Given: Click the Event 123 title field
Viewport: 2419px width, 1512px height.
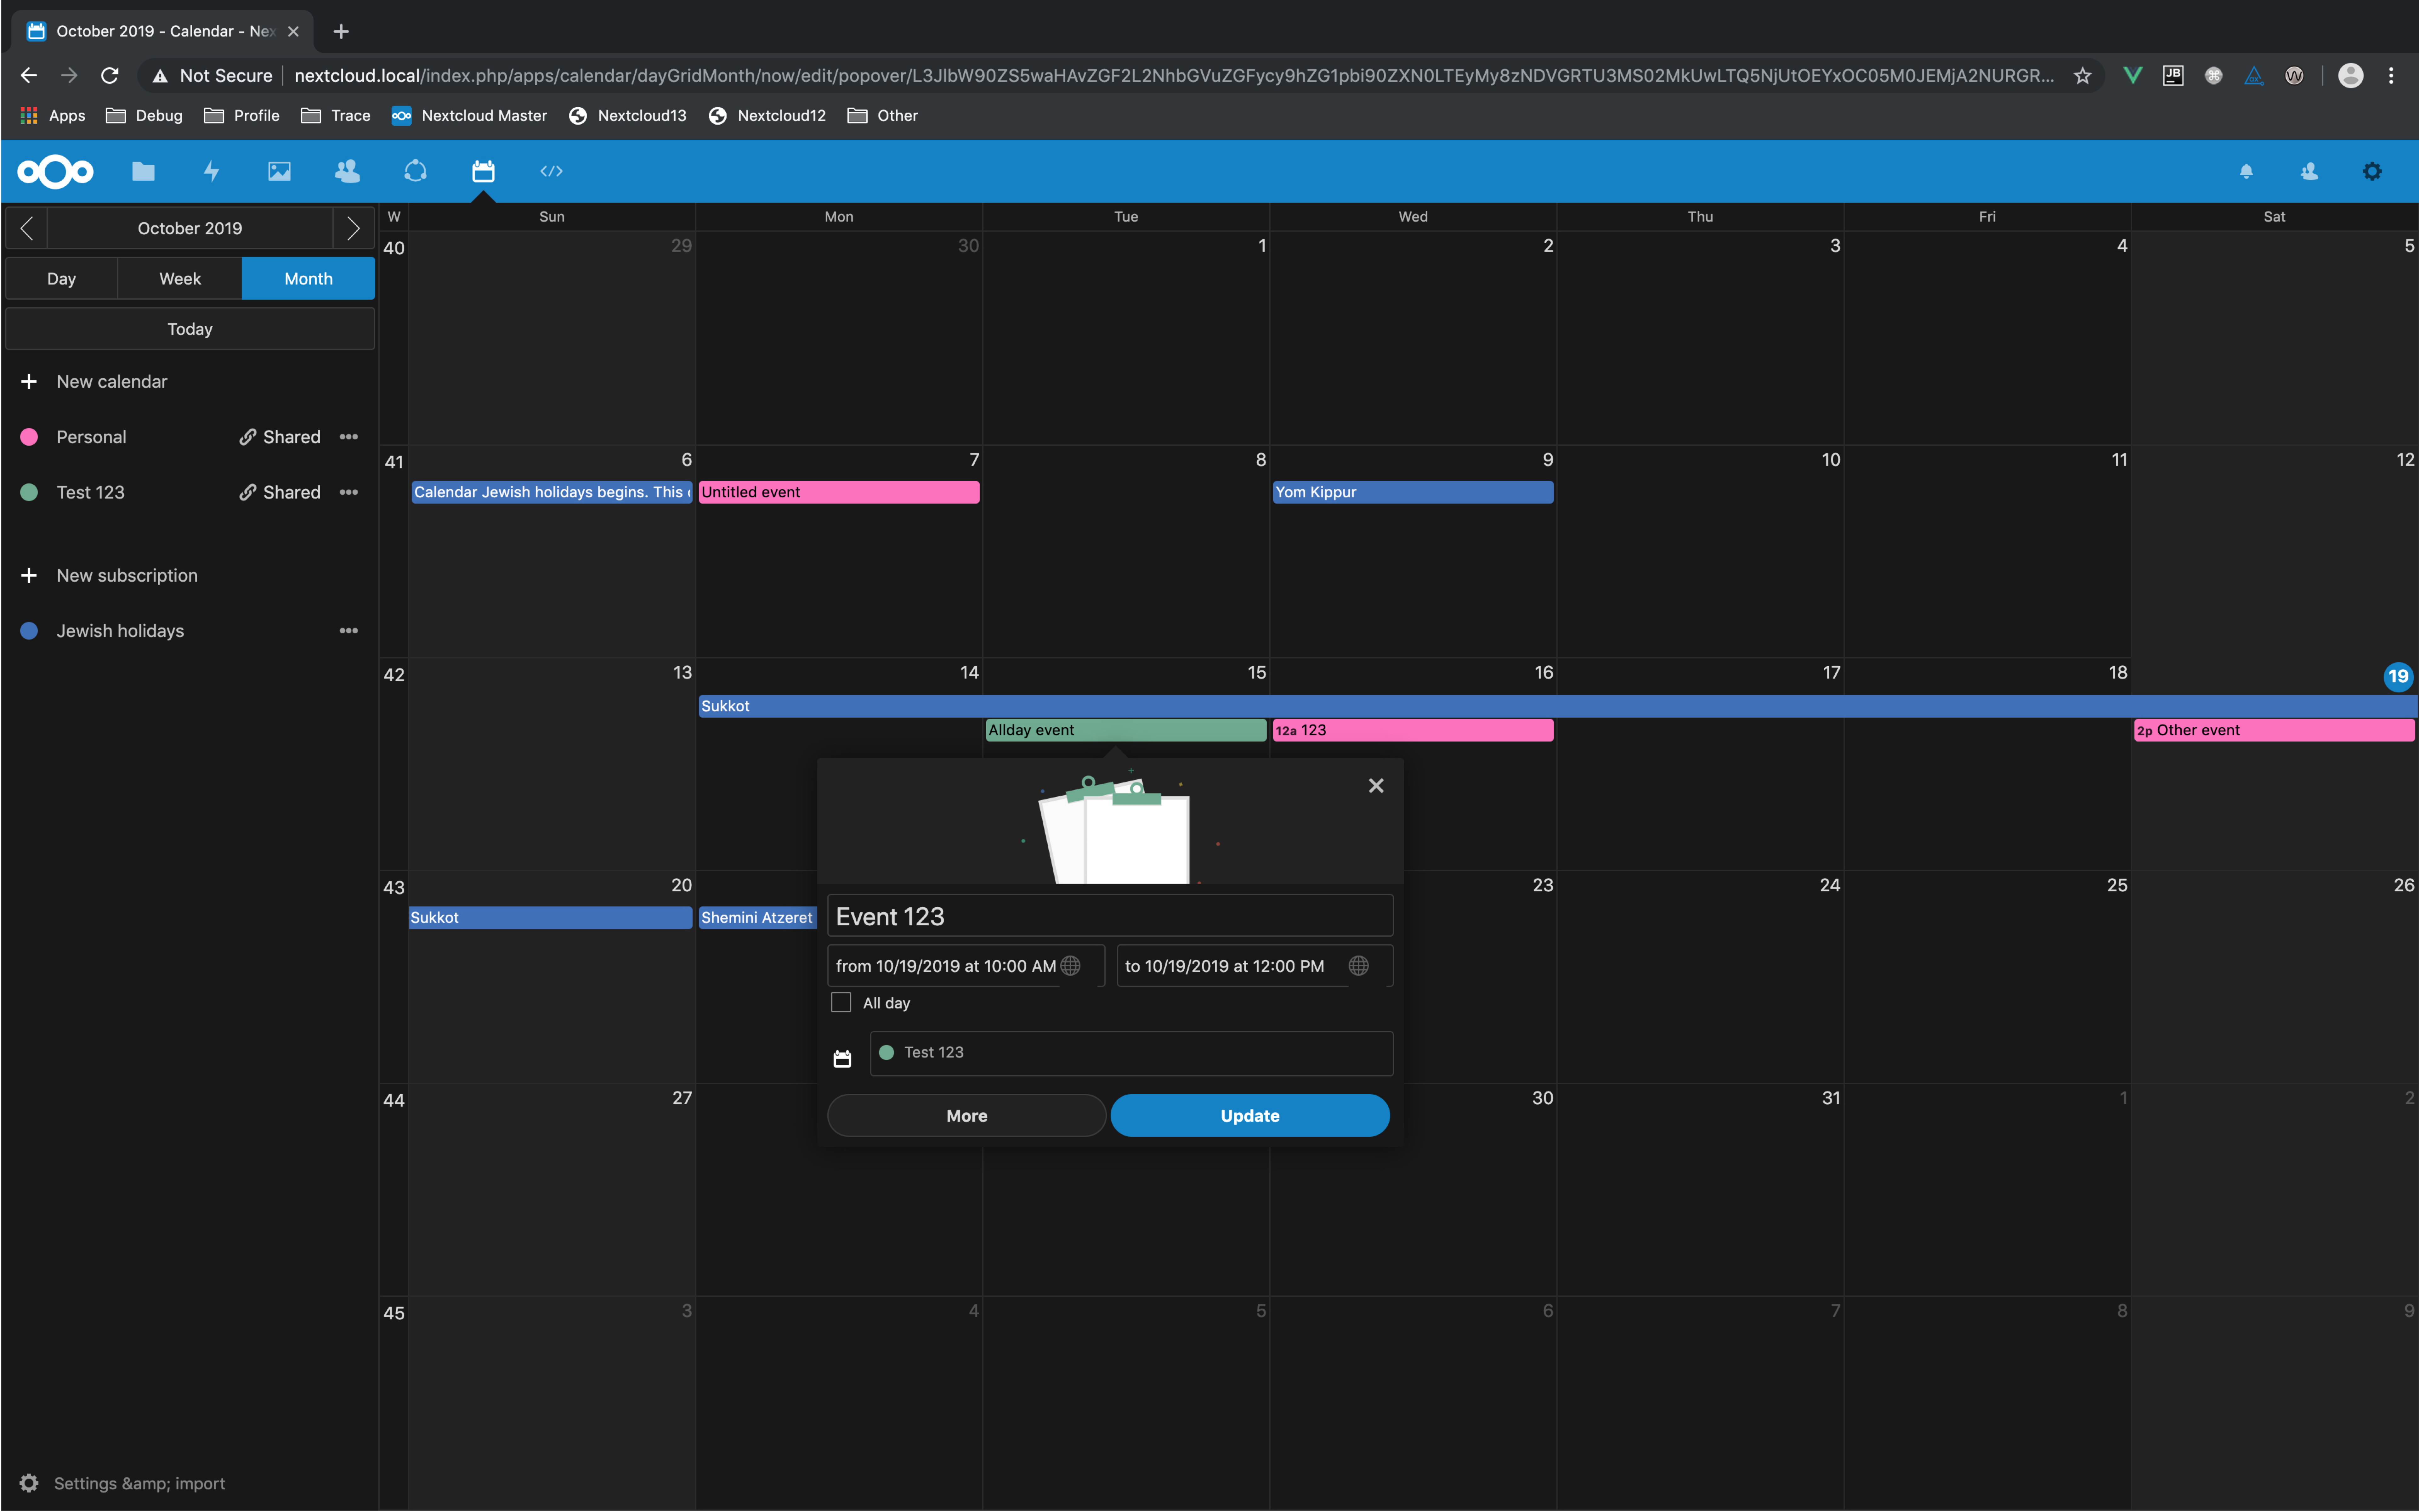Looking at the screenshot, I should point(1110,916).
